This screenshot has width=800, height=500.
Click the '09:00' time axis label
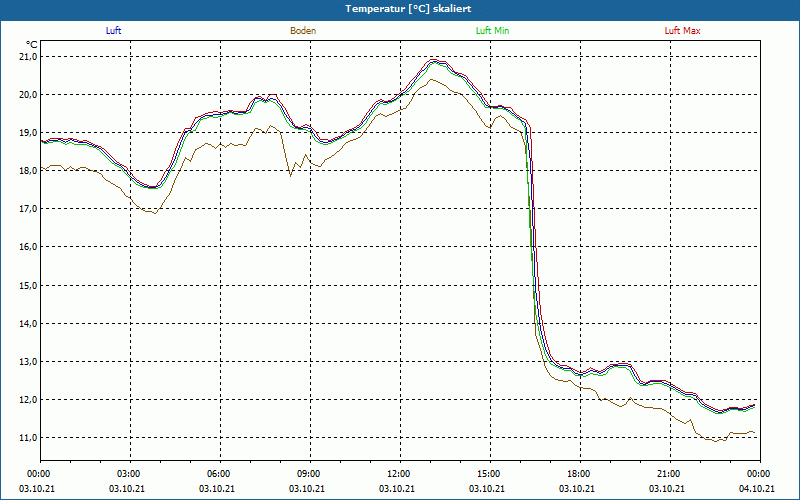click(x=308, y=474)
